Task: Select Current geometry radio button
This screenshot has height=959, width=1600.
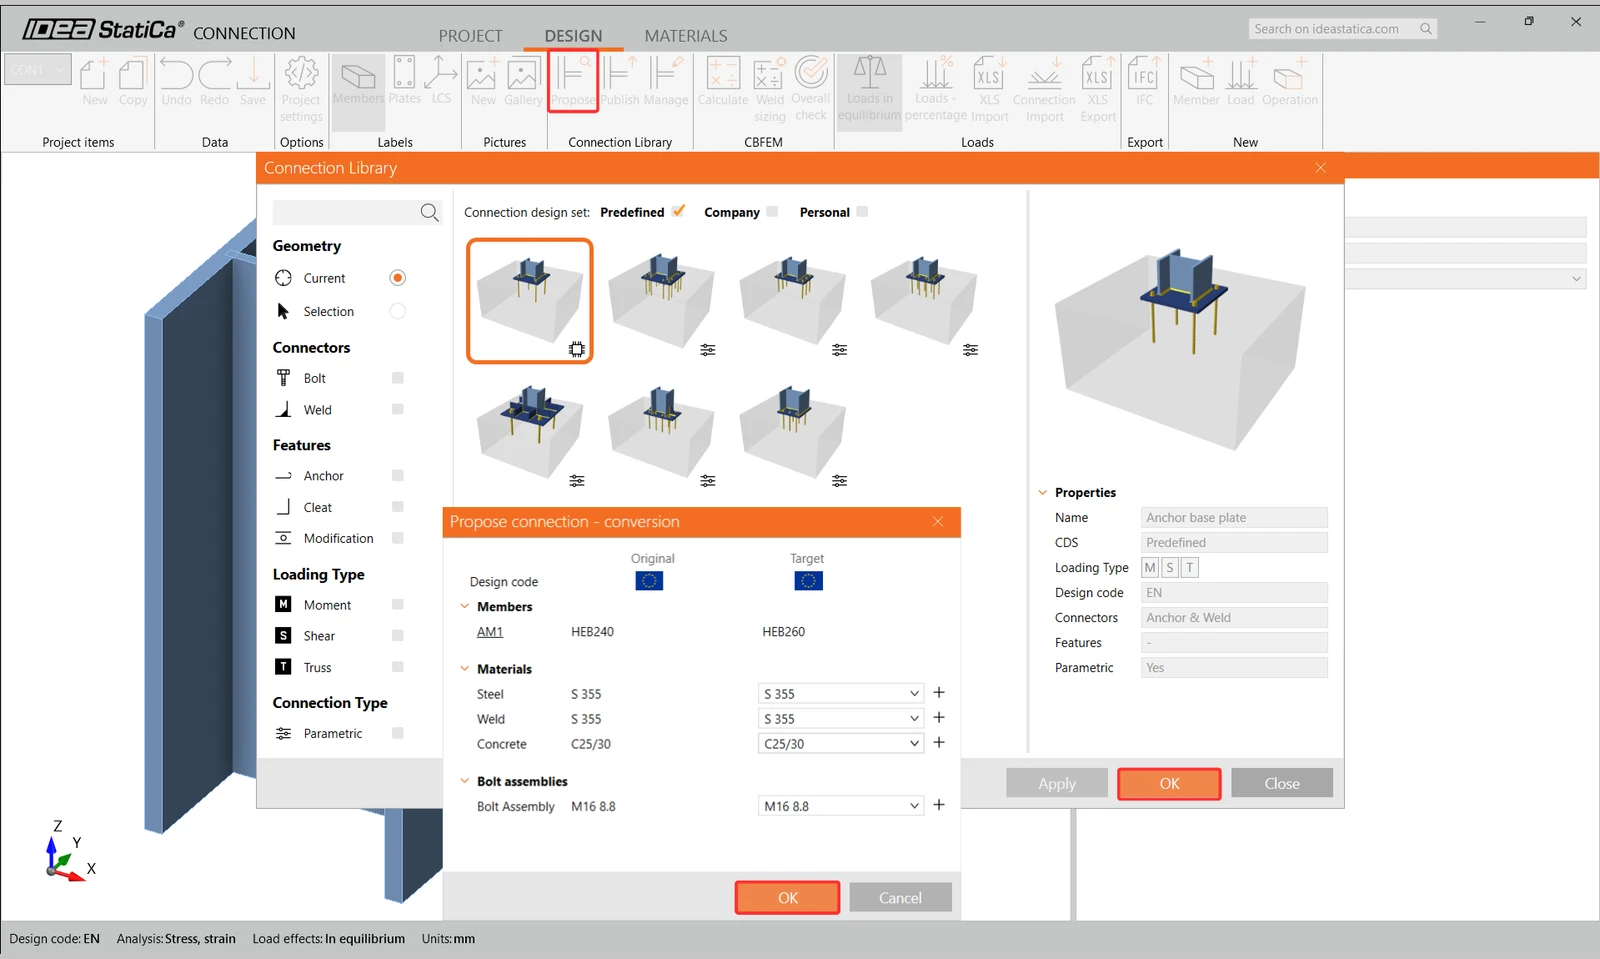Action: click(x=398, y=278)
